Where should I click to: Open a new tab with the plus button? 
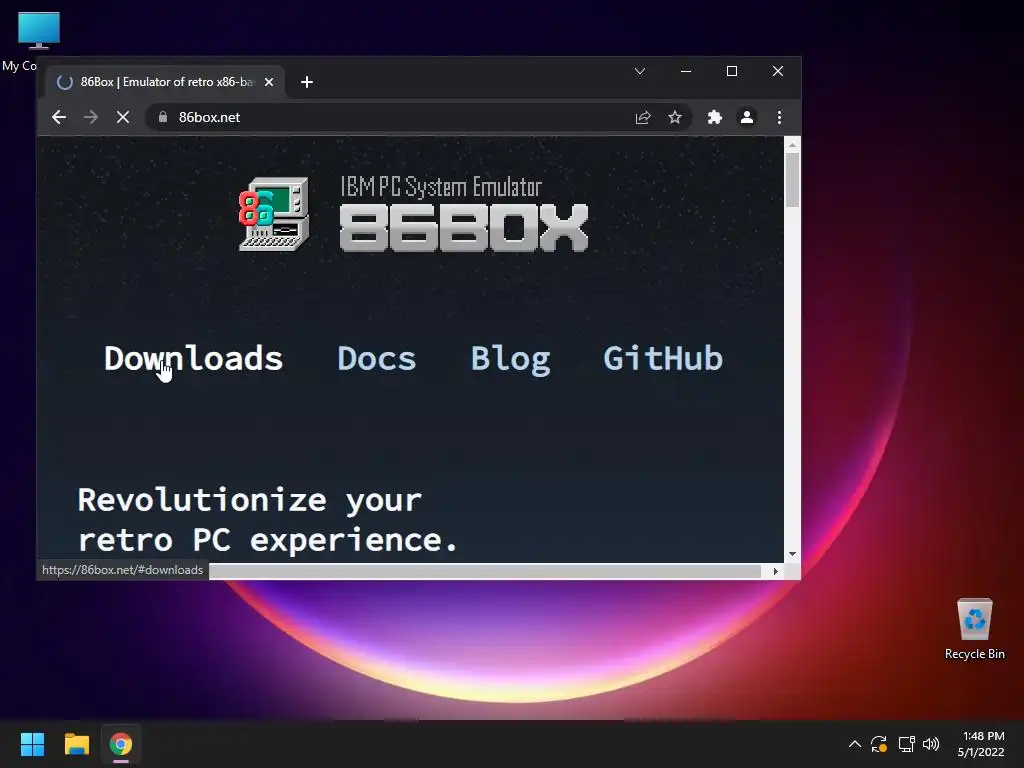coord(307,82)
